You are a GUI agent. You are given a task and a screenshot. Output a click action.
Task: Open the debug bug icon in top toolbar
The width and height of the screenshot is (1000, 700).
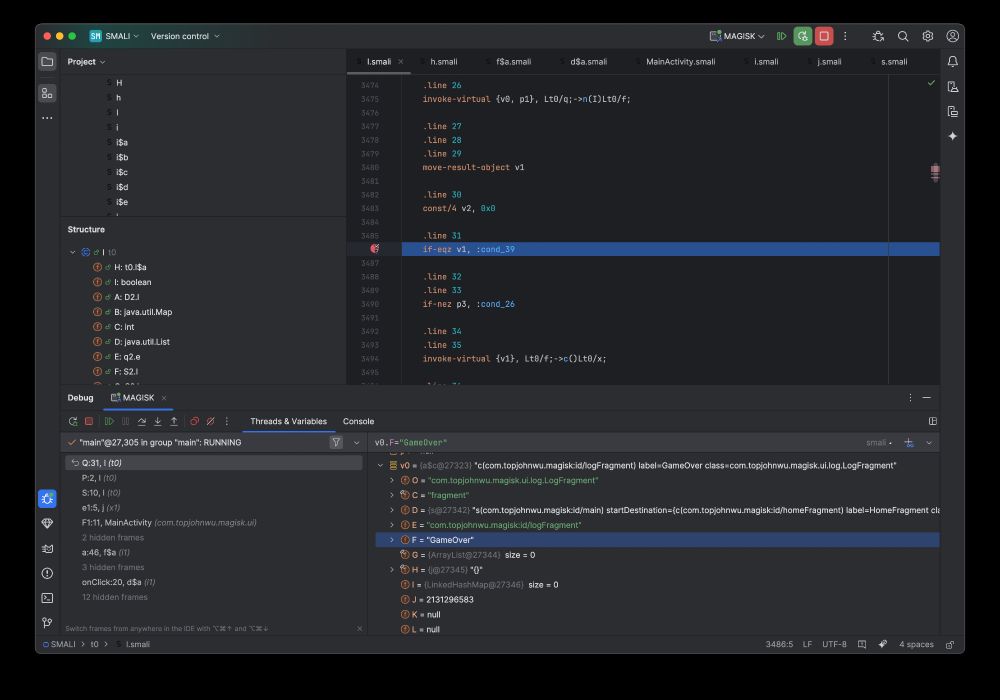coord(878,36)
